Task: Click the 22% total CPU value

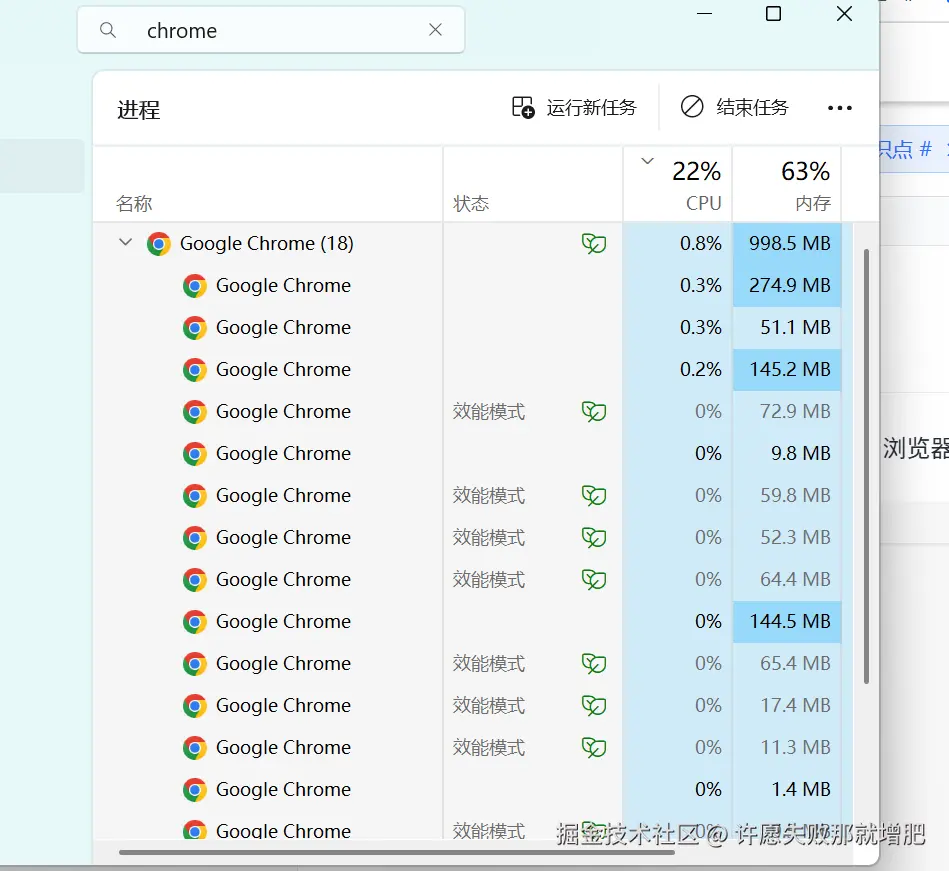Action: point(696,171)
